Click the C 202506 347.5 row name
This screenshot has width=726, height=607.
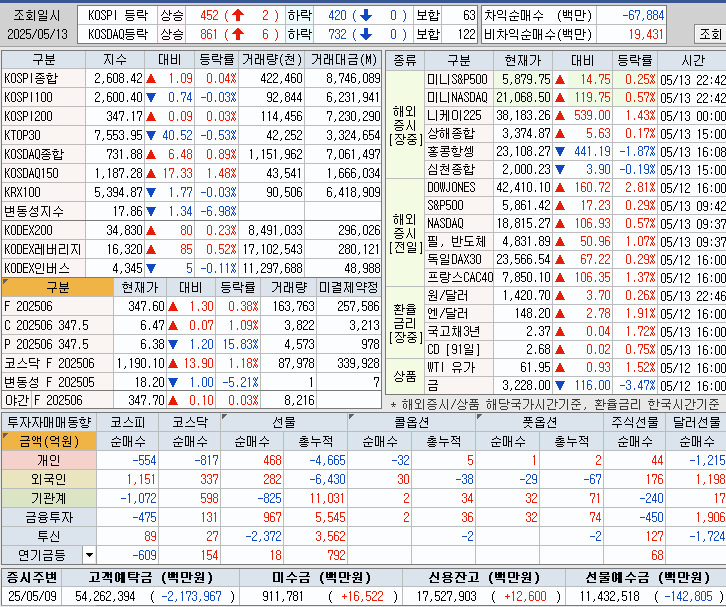[x=46, y=325]
